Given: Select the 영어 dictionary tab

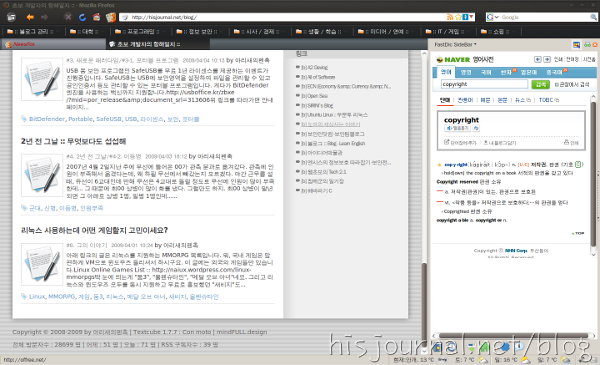Looking at the screenshot, I should (446, 72).
